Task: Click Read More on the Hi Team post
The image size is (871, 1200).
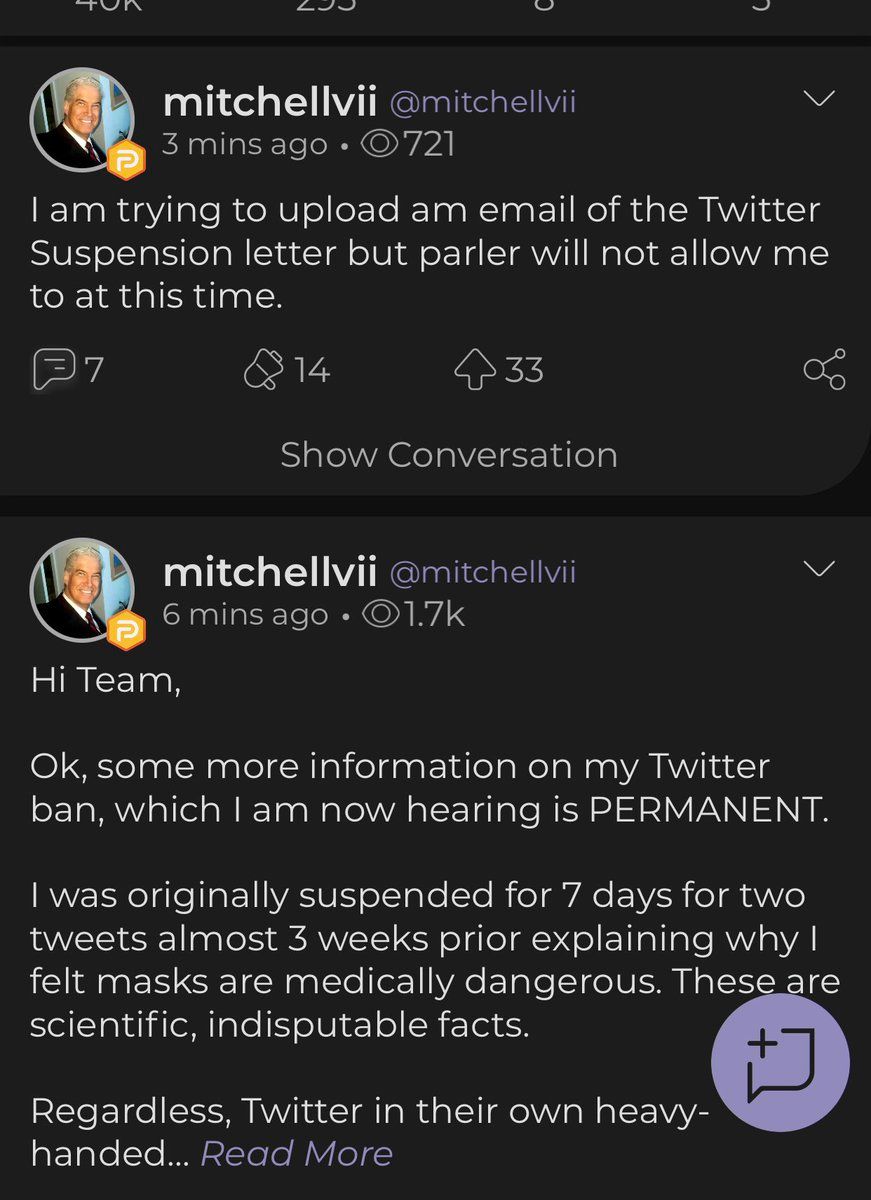Action: click(x=296, y=1154)
